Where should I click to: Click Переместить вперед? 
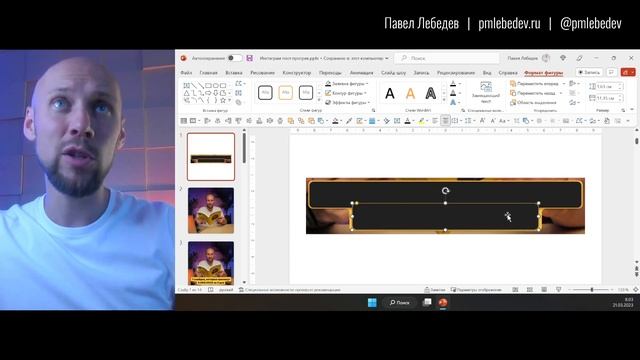[534, 83]
